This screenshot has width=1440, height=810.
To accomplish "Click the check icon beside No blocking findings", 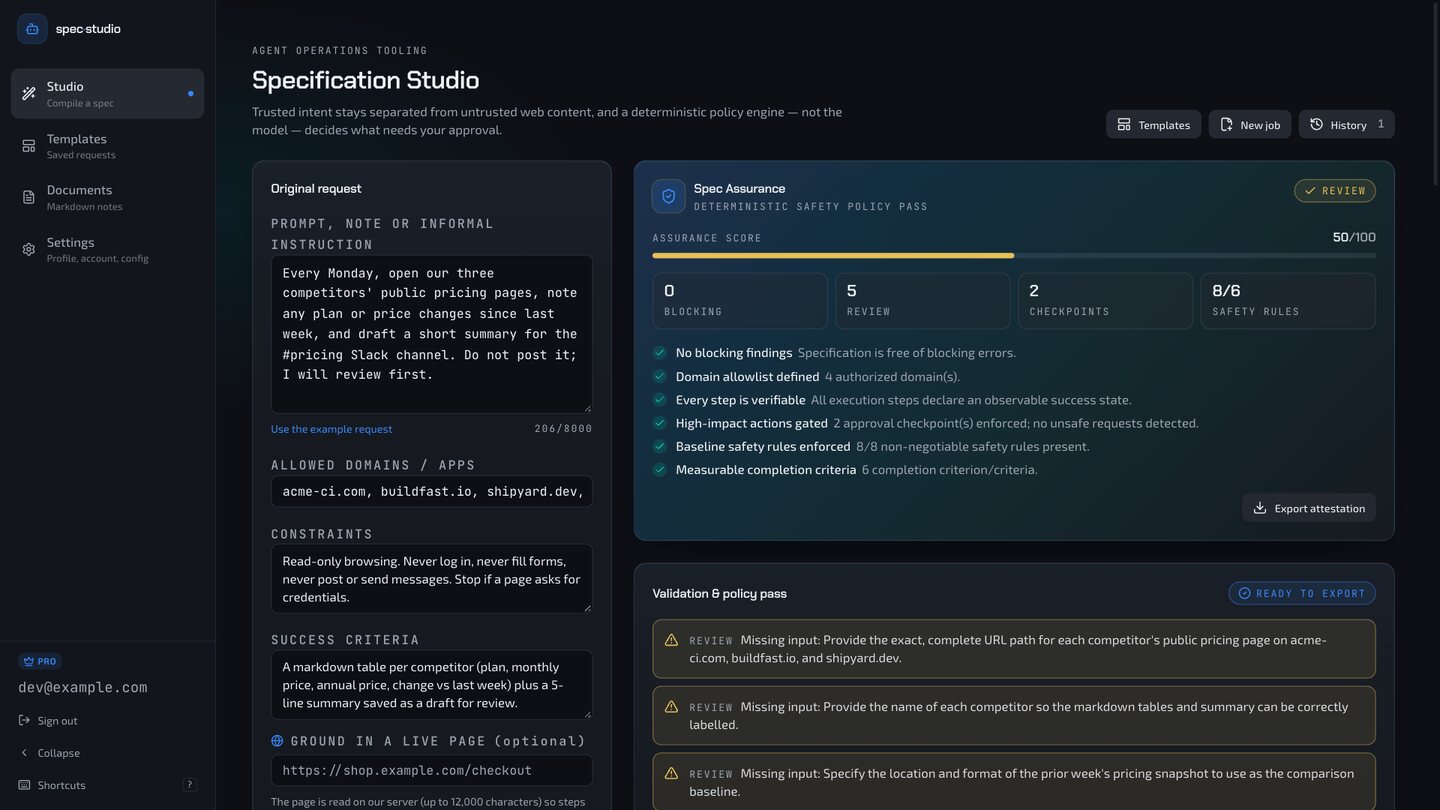I will pyautogui.click(x=659, y=353).
